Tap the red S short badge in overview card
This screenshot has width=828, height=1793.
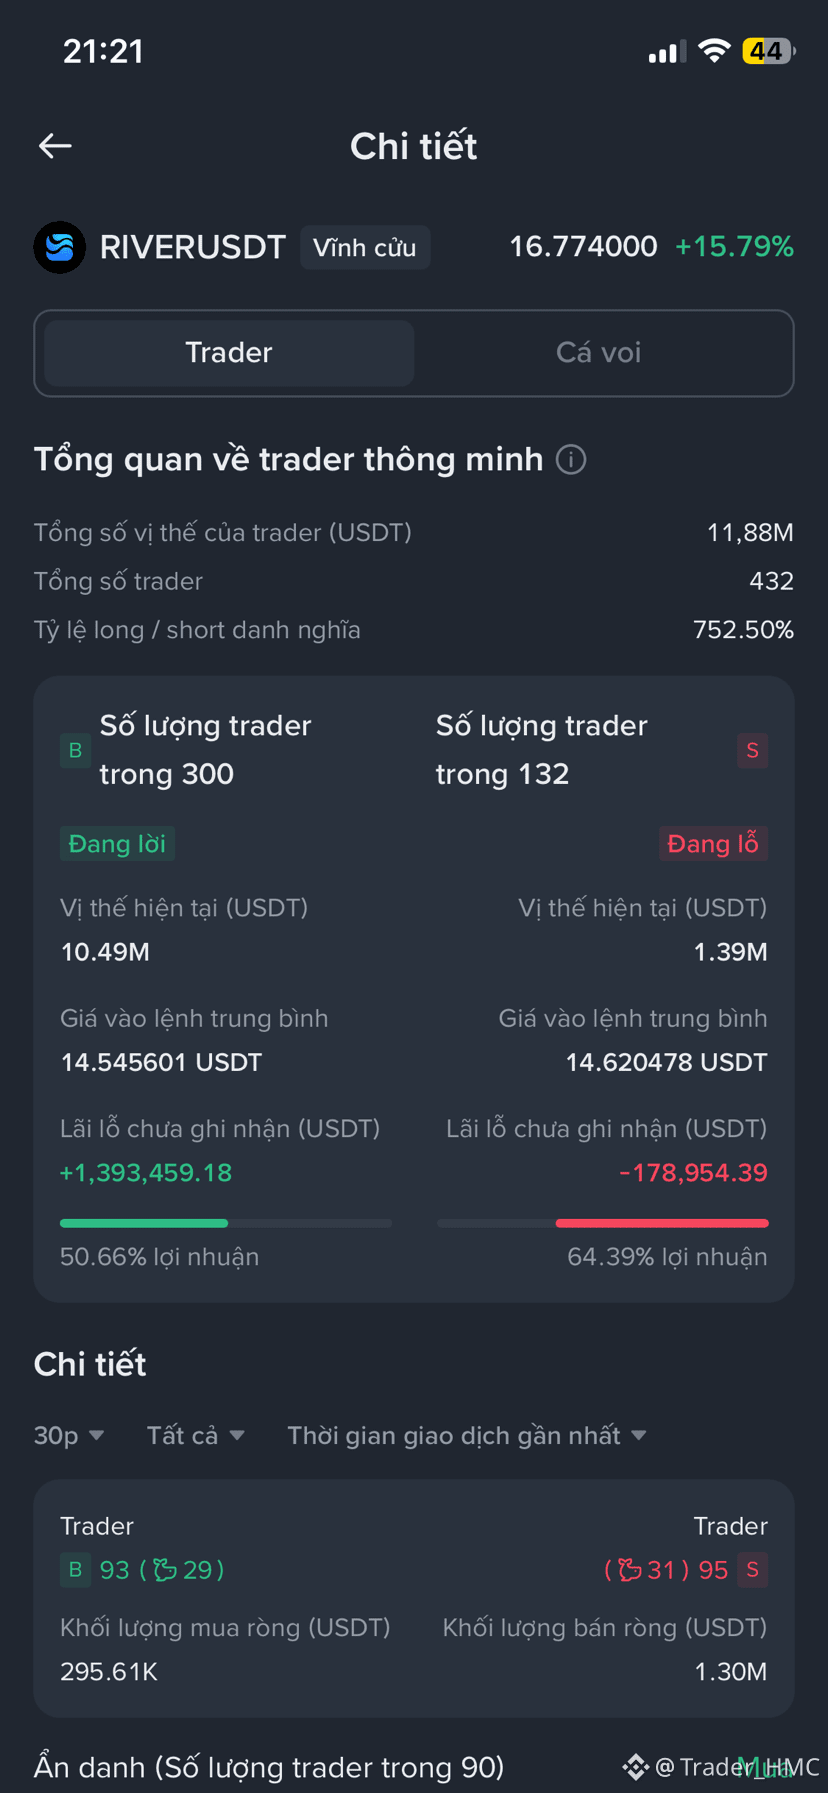(x=752, y=750)
